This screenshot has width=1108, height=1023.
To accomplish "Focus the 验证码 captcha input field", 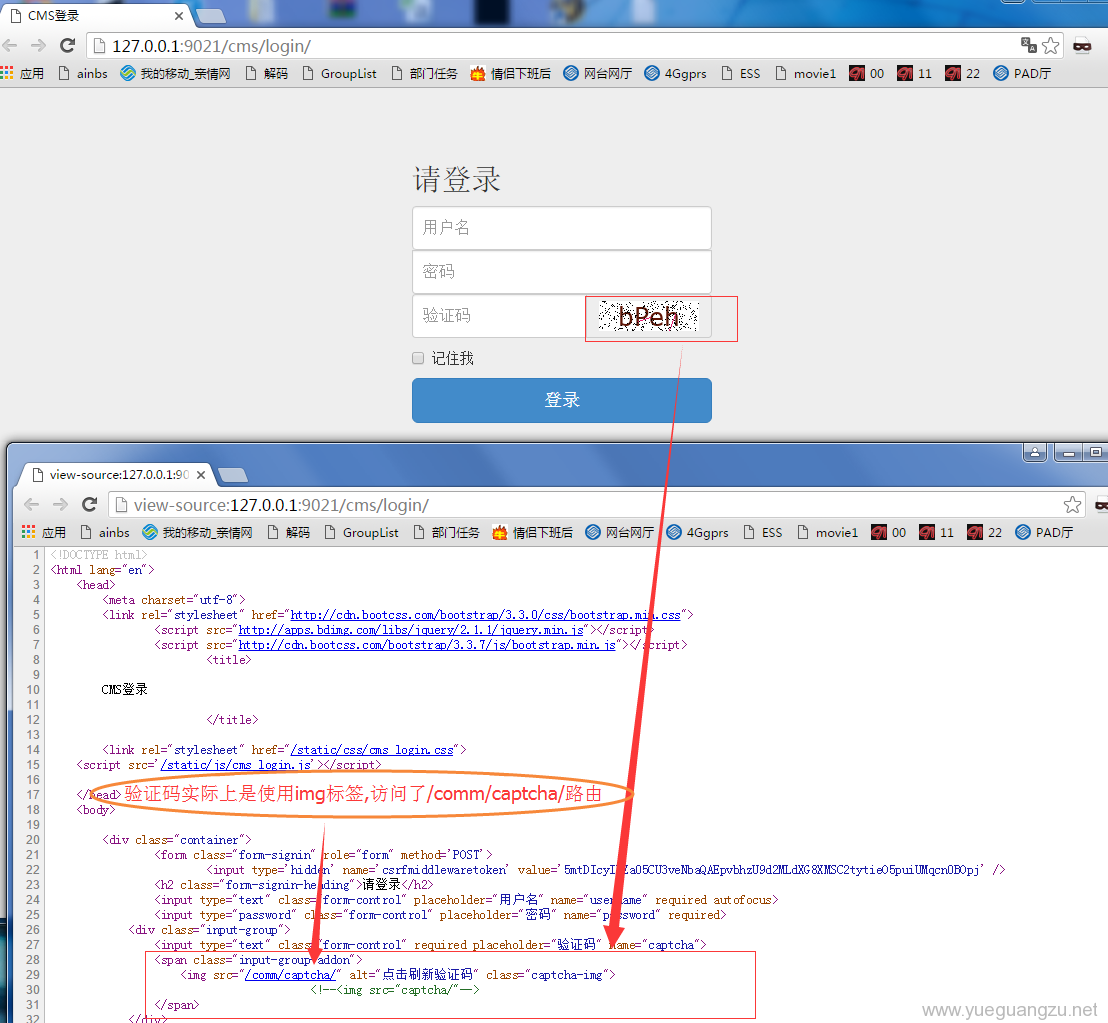I will click(499, 315).
